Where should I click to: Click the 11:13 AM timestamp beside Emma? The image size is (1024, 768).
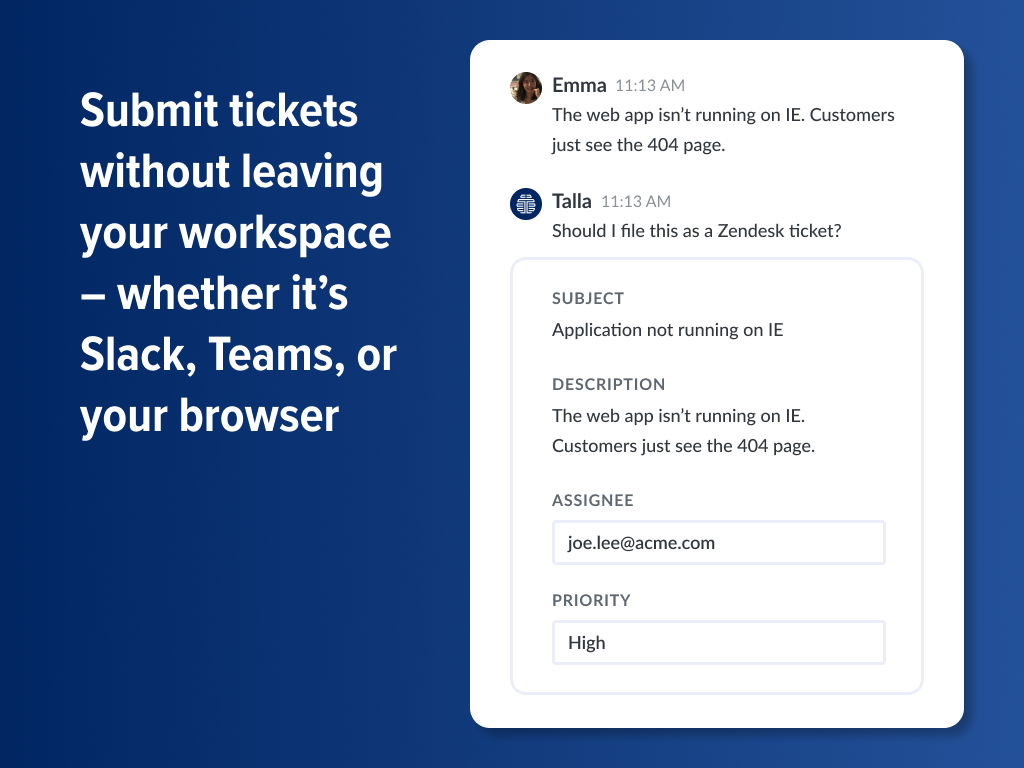(650, 86)
